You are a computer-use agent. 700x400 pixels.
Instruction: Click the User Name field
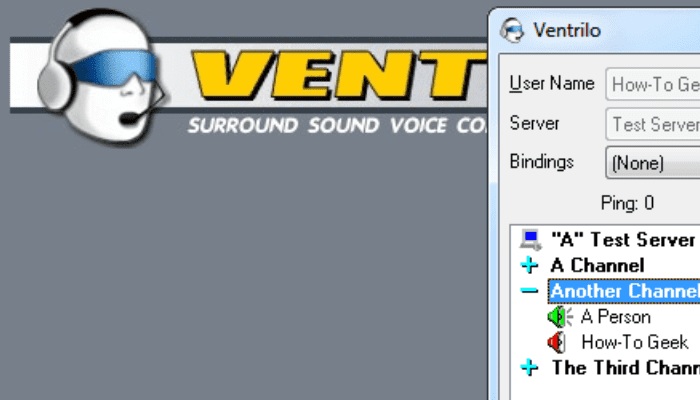click(653, 84)
